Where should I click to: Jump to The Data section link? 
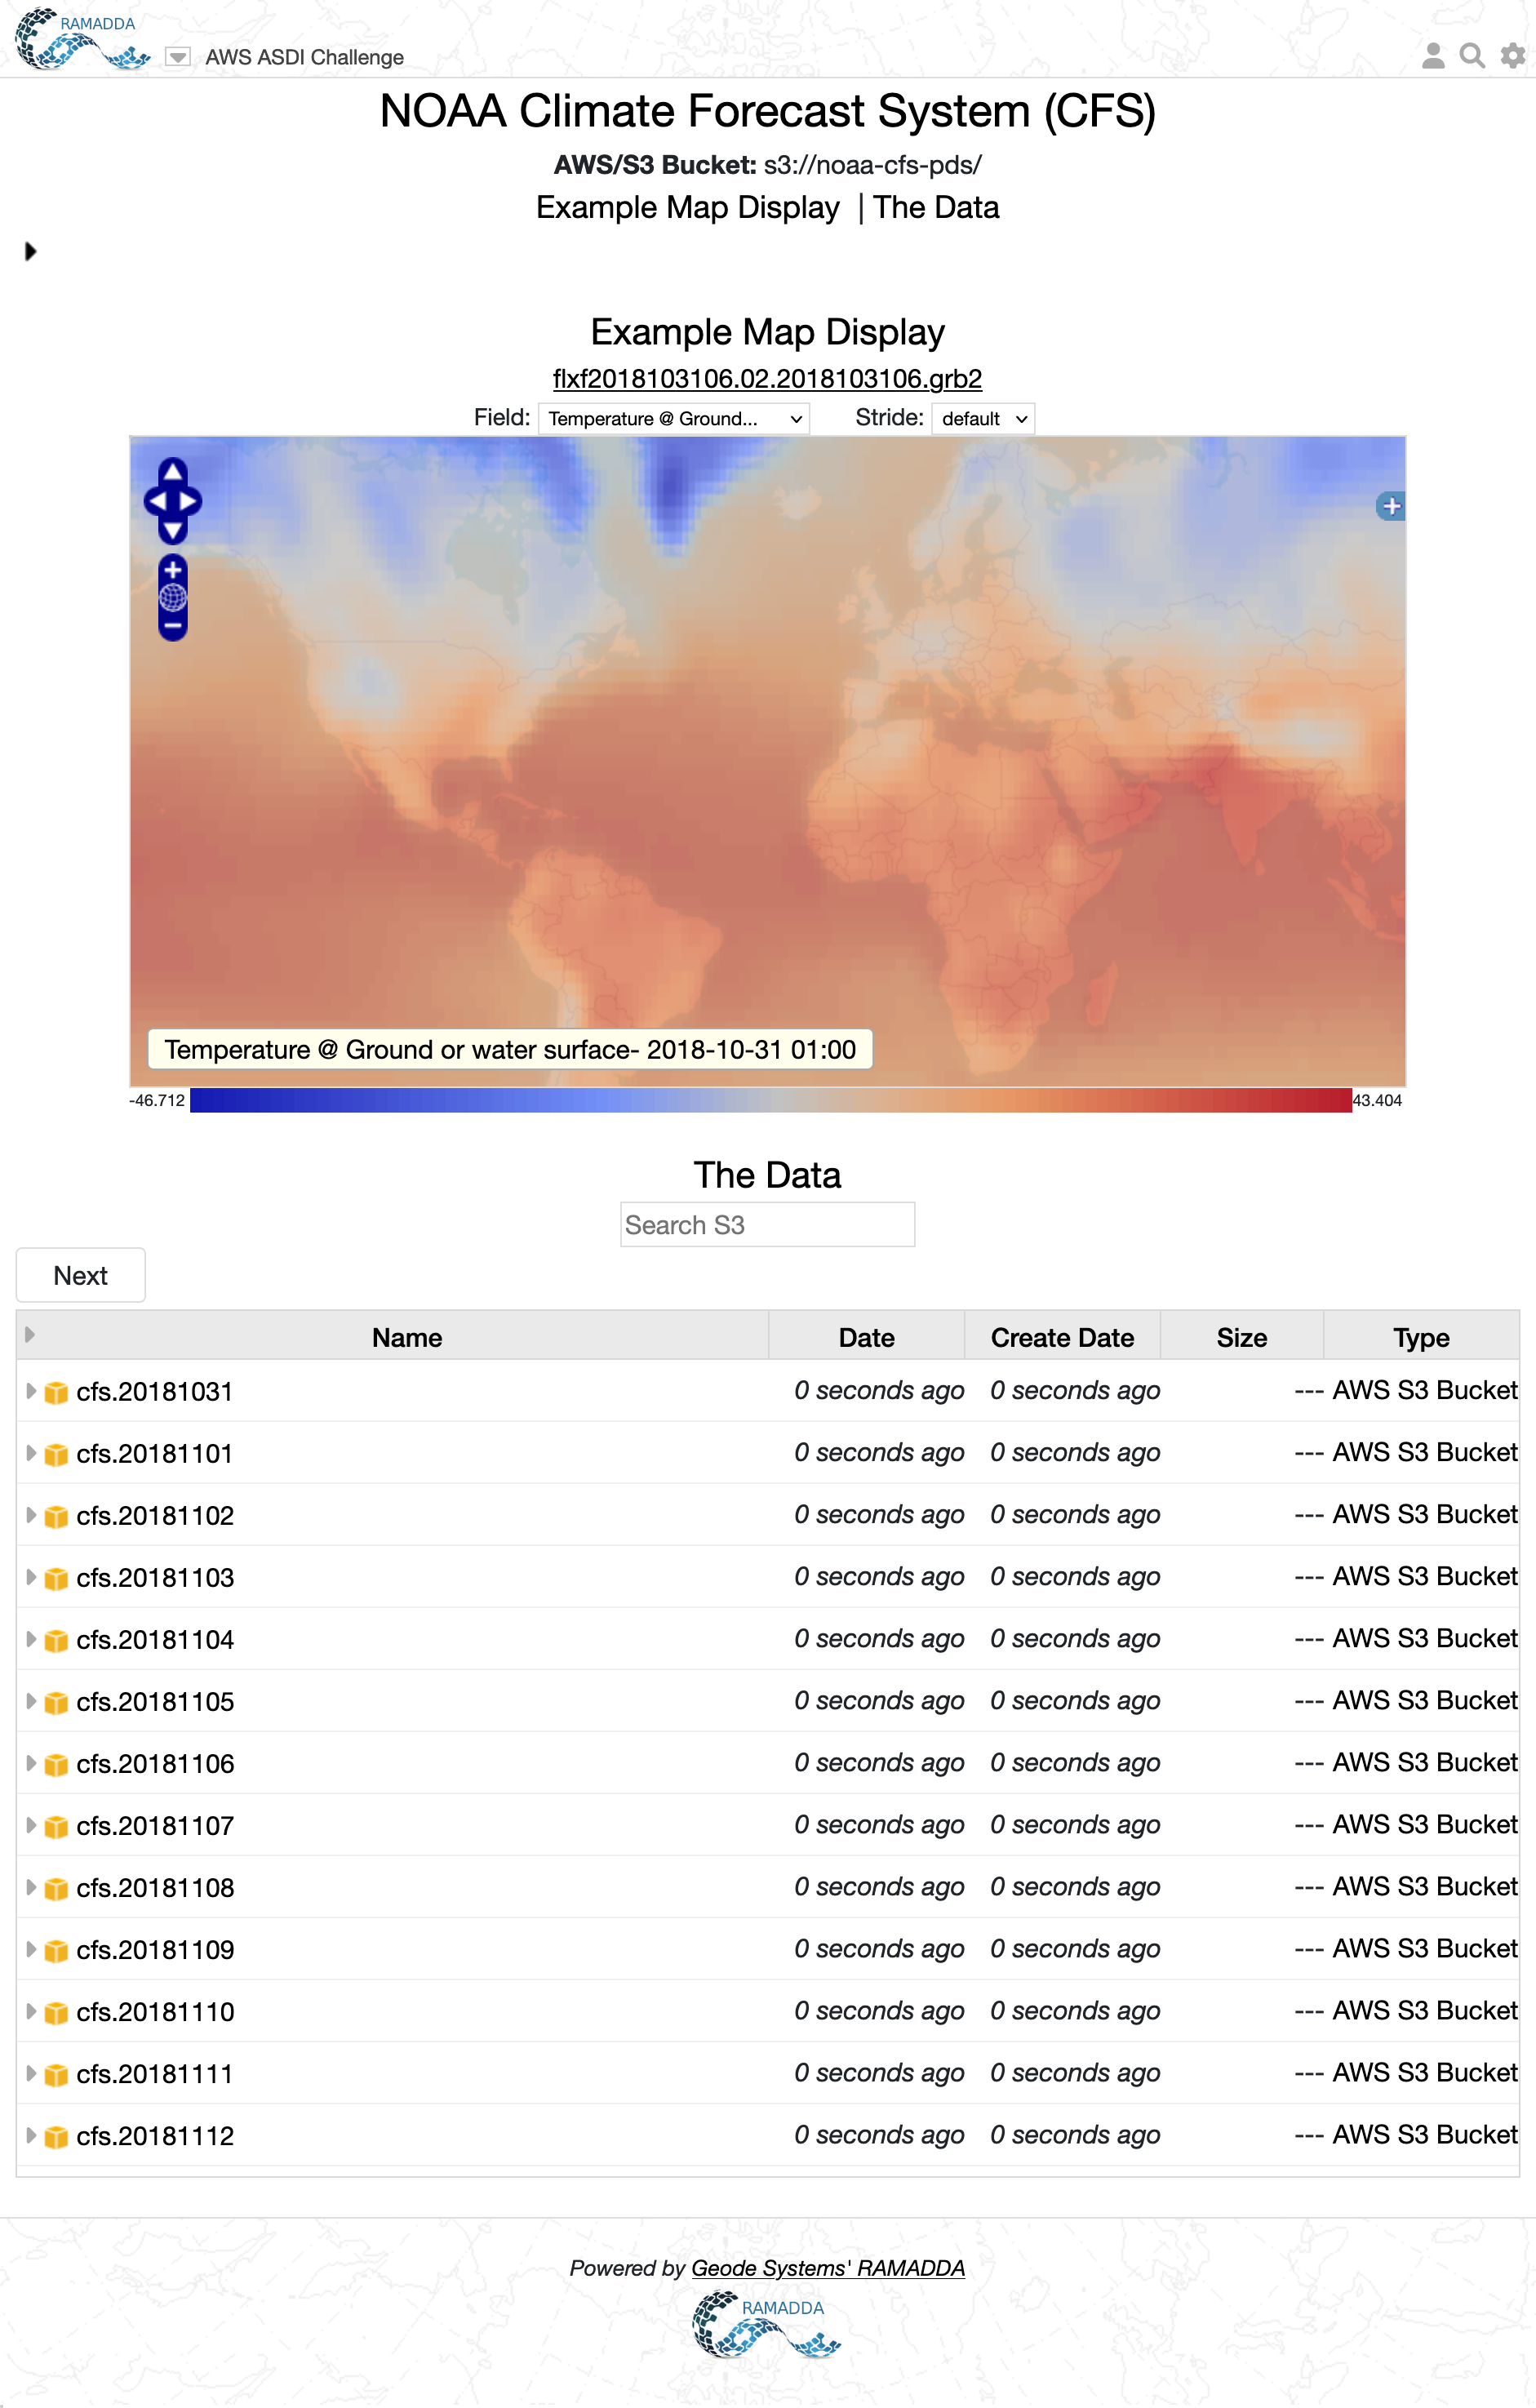click(x=936, y=208)
